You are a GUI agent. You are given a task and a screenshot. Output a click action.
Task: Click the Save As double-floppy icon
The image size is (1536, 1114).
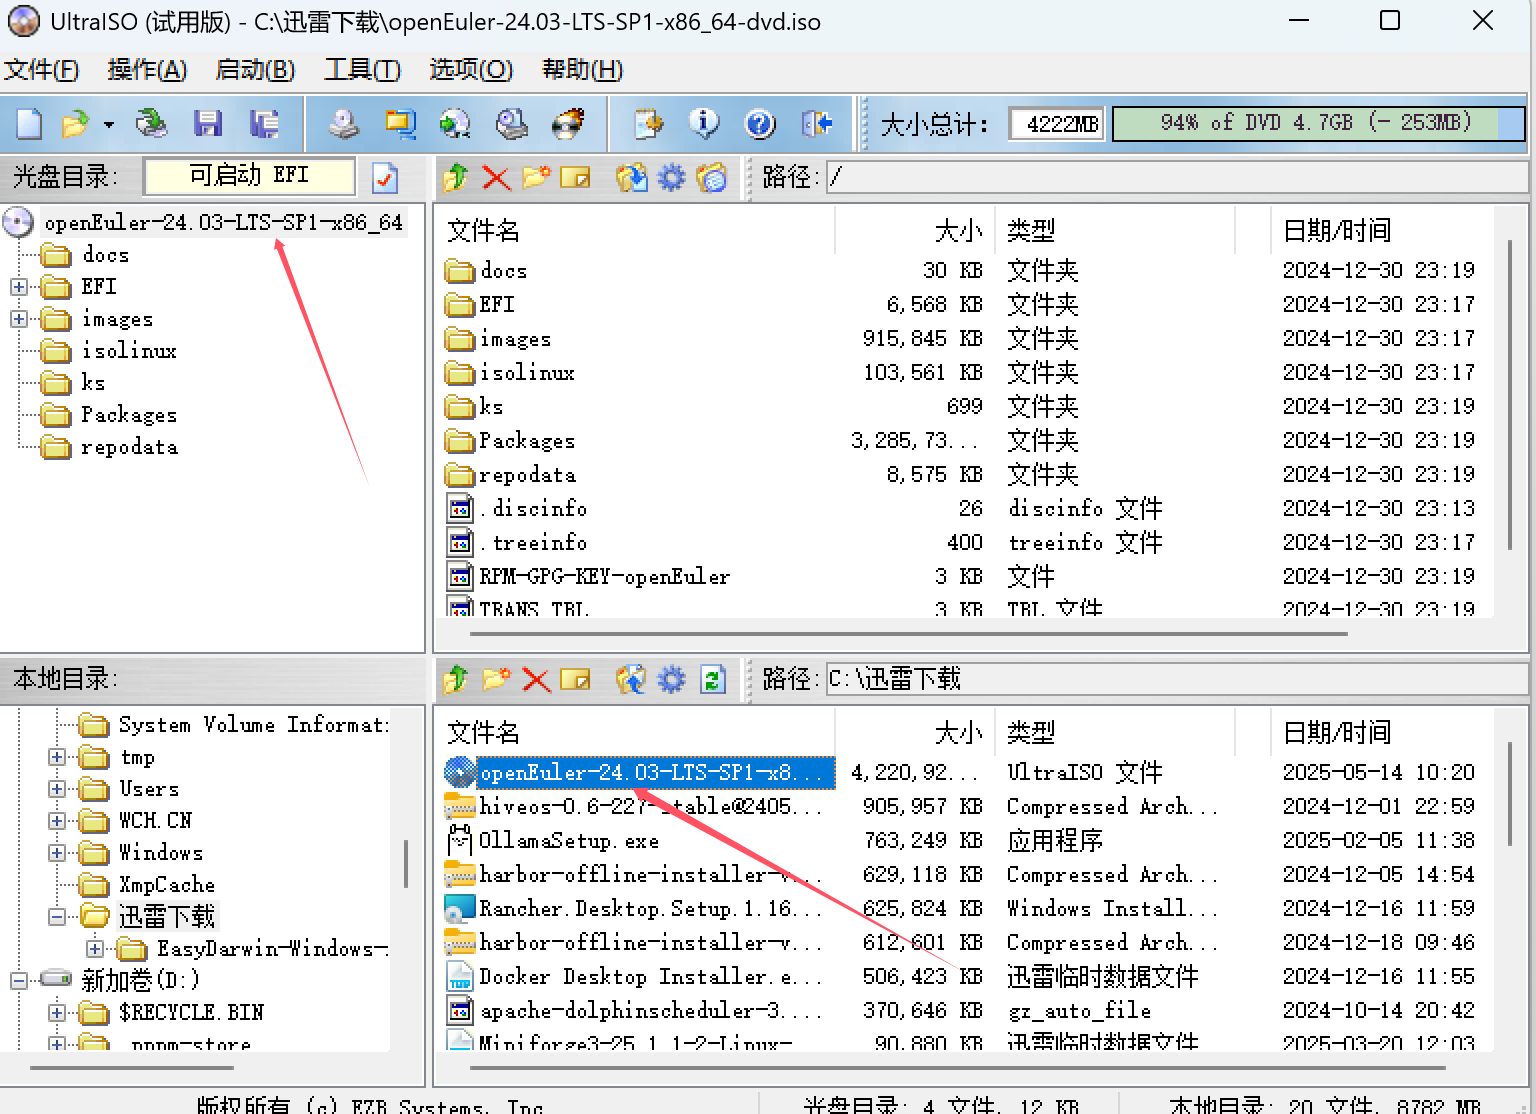pyautogui.click(x=264, y=124)
